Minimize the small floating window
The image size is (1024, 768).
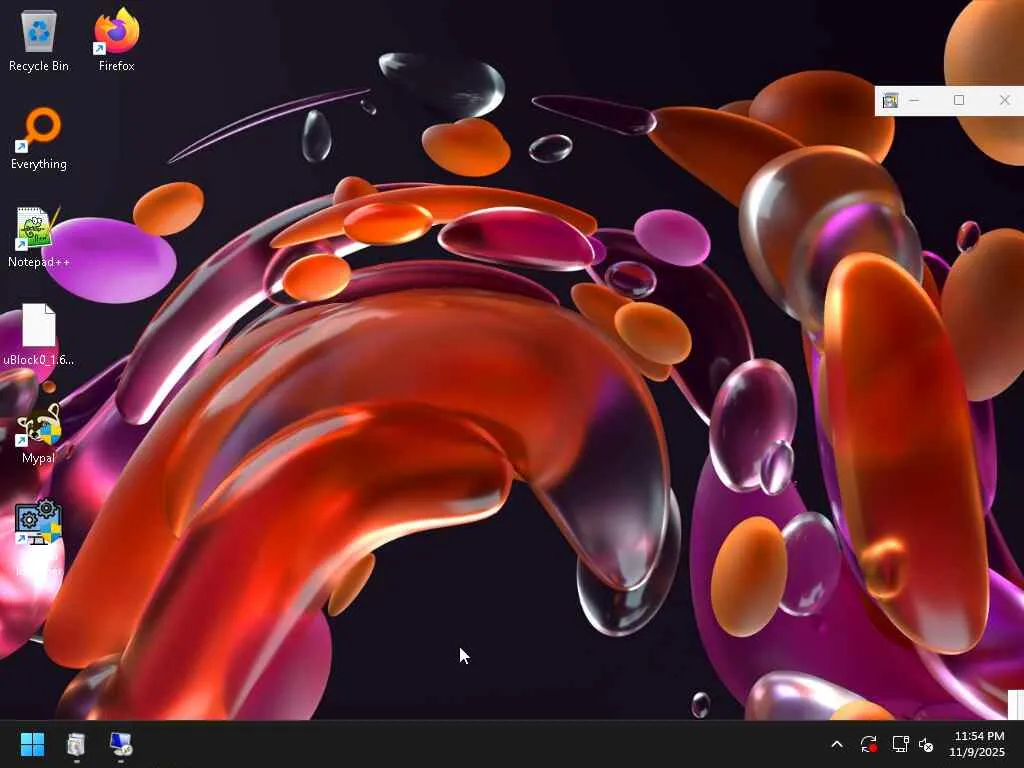point(914,100)
